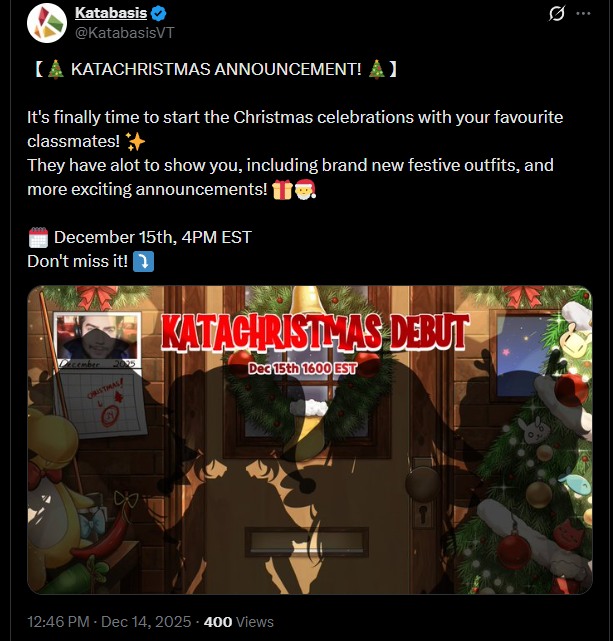Click the blue verified checkmark badge
The height and width of the screenshot is (641, 613).
coord(158,13)
